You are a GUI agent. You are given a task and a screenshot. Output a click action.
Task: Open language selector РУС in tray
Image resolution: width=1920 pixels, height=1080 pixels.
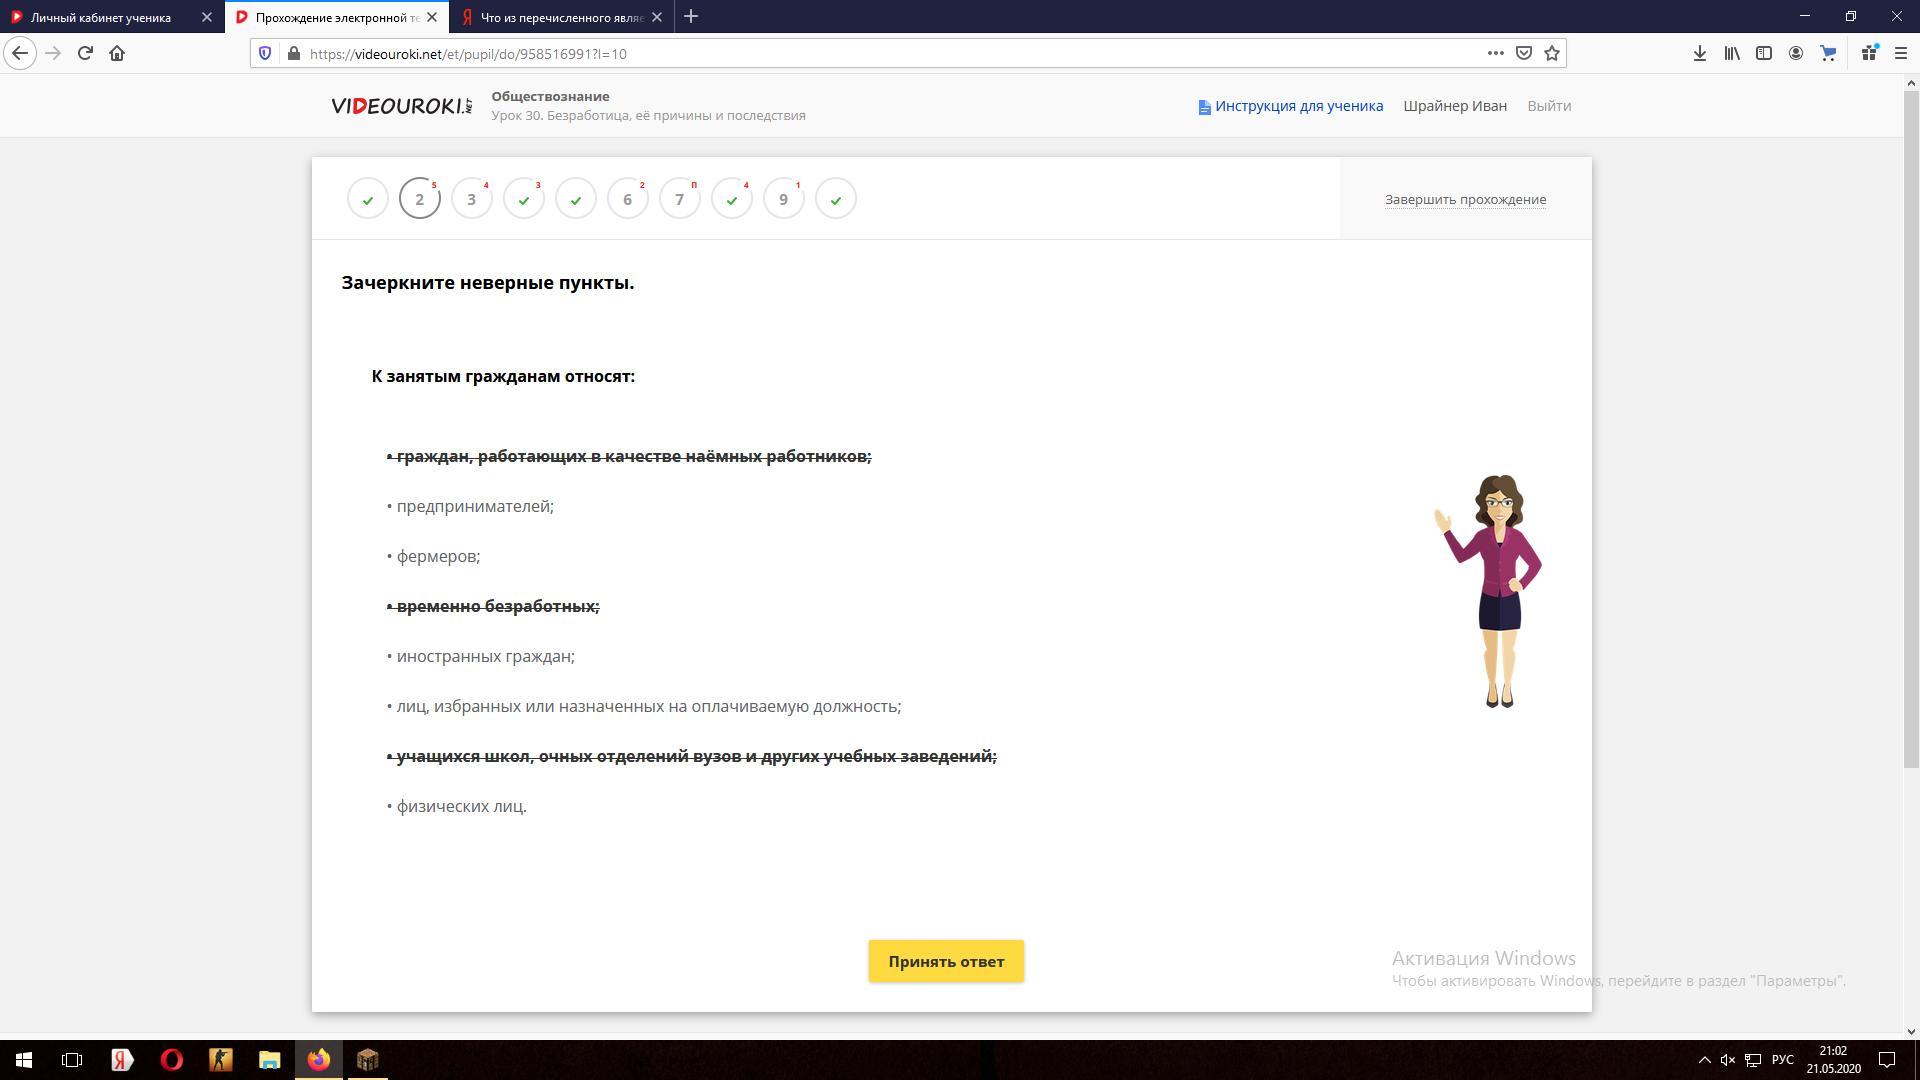pos(1782,1060)
